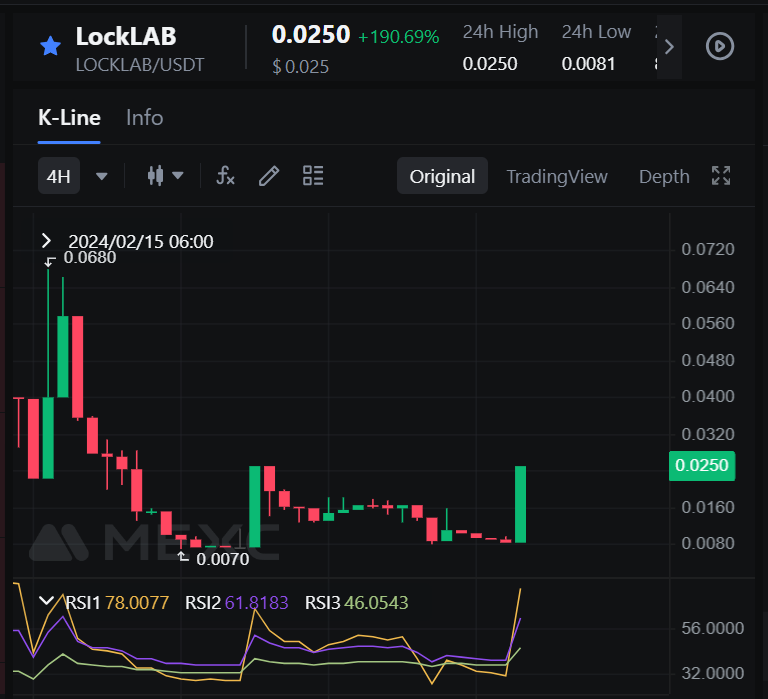Image resolution: width=768 pixels, height=699 pixels.
Task: Select the Original chart view
Action: tap(442, 176)
